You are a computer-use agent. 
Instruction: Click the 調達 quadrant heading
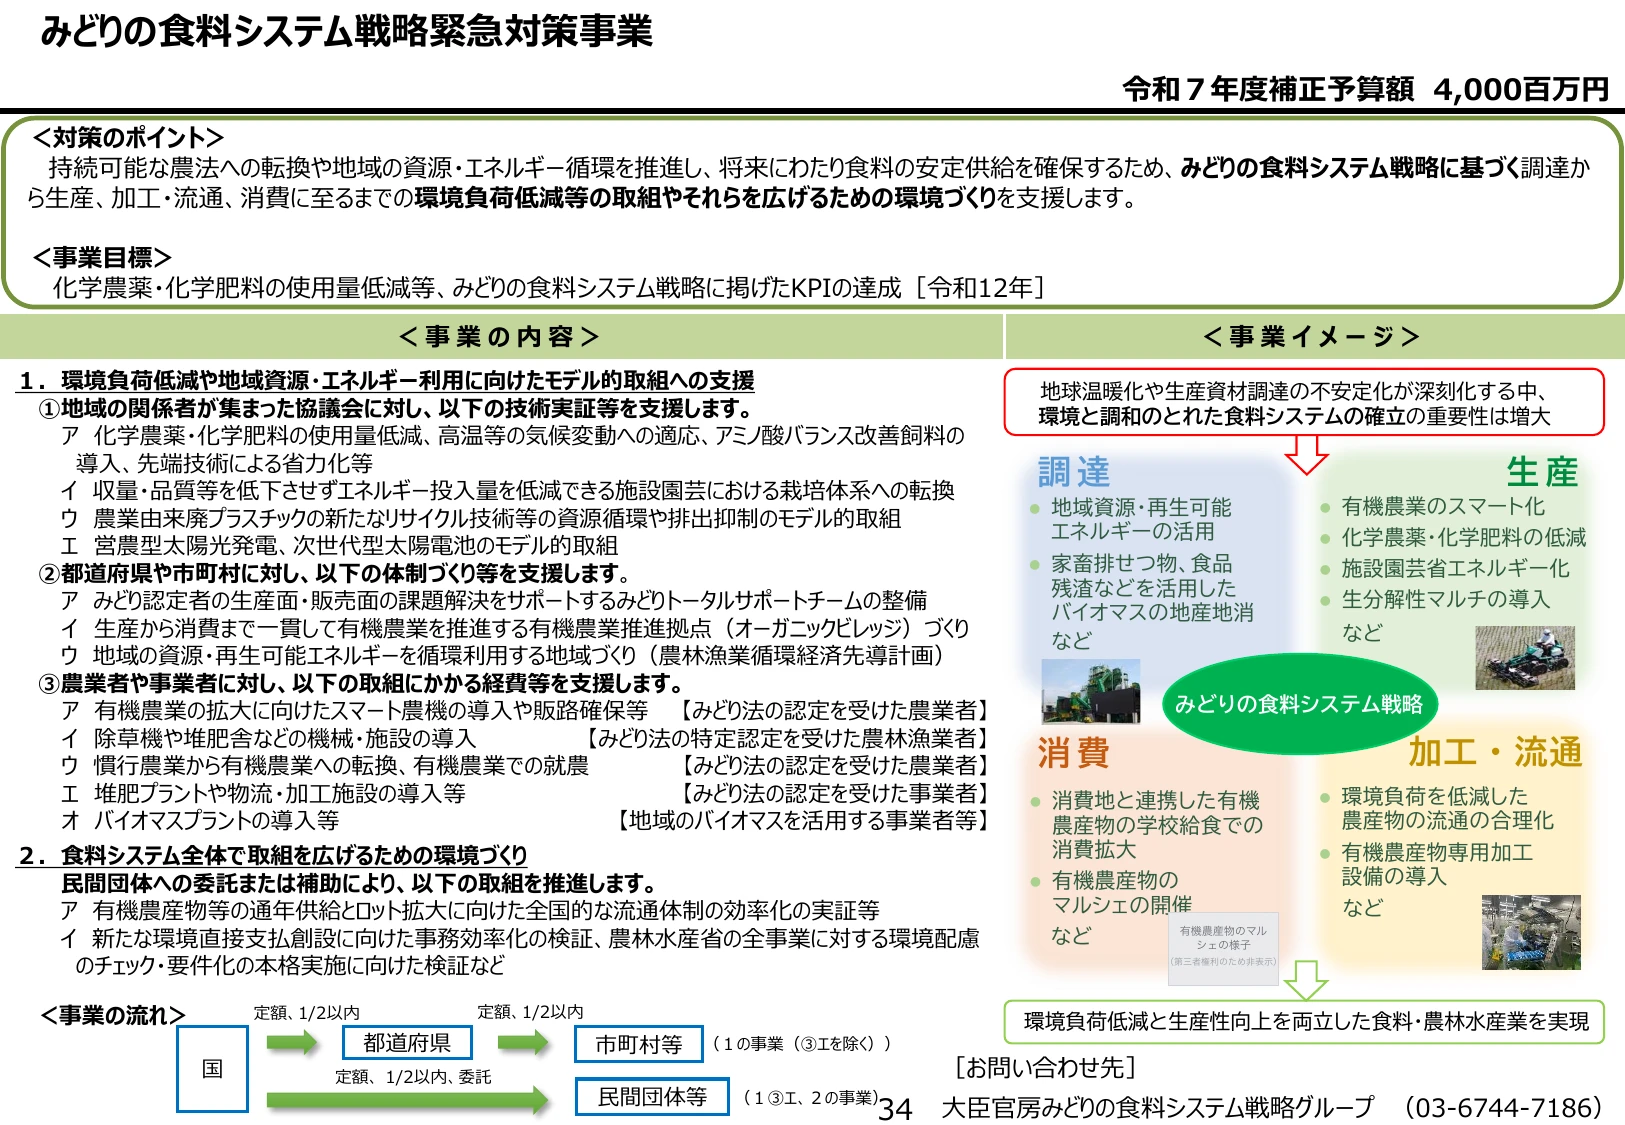(1074, 471)
